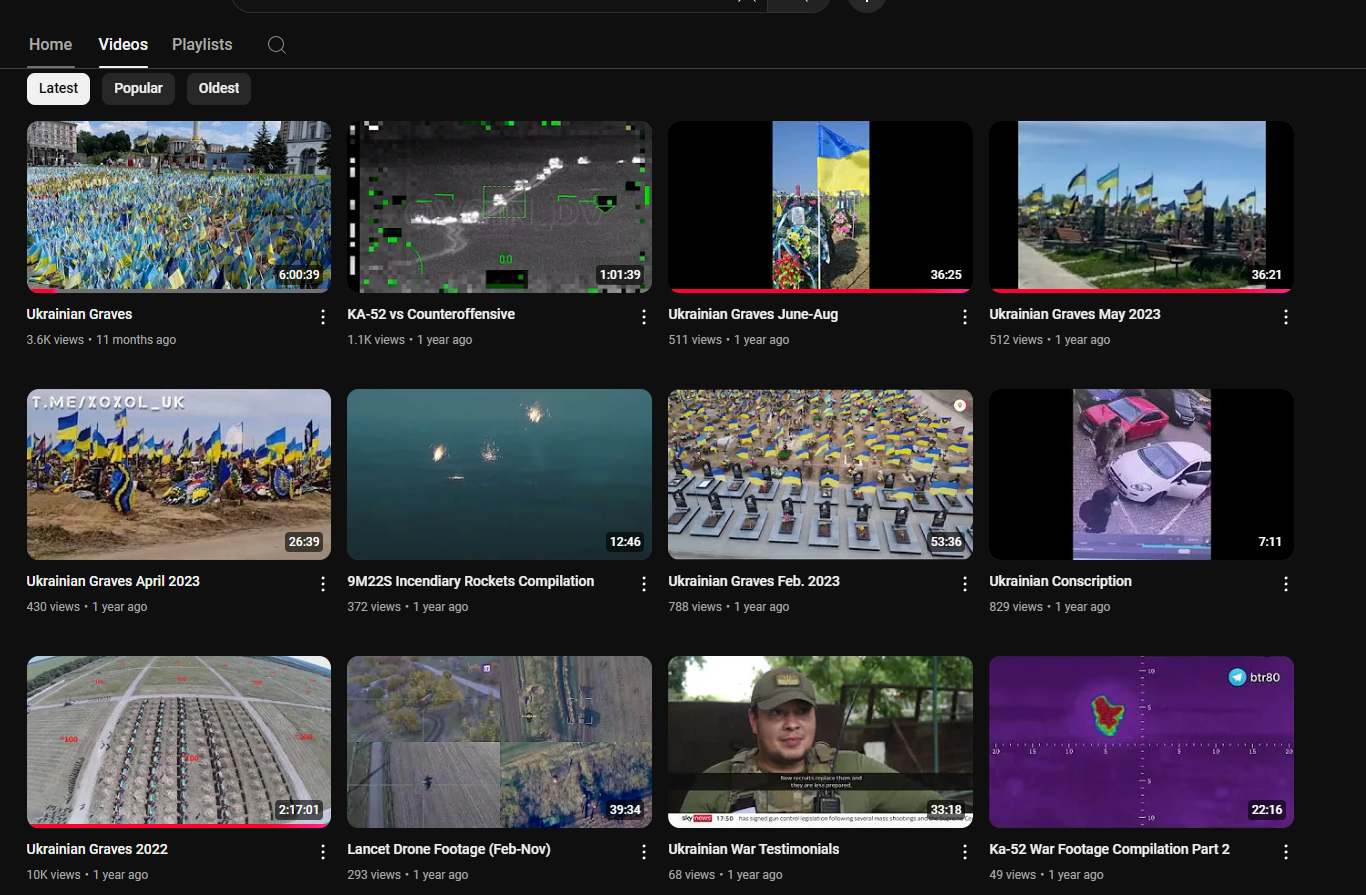Click the Ukrainian Graves June-Aug thumbnail

[820, 207]
